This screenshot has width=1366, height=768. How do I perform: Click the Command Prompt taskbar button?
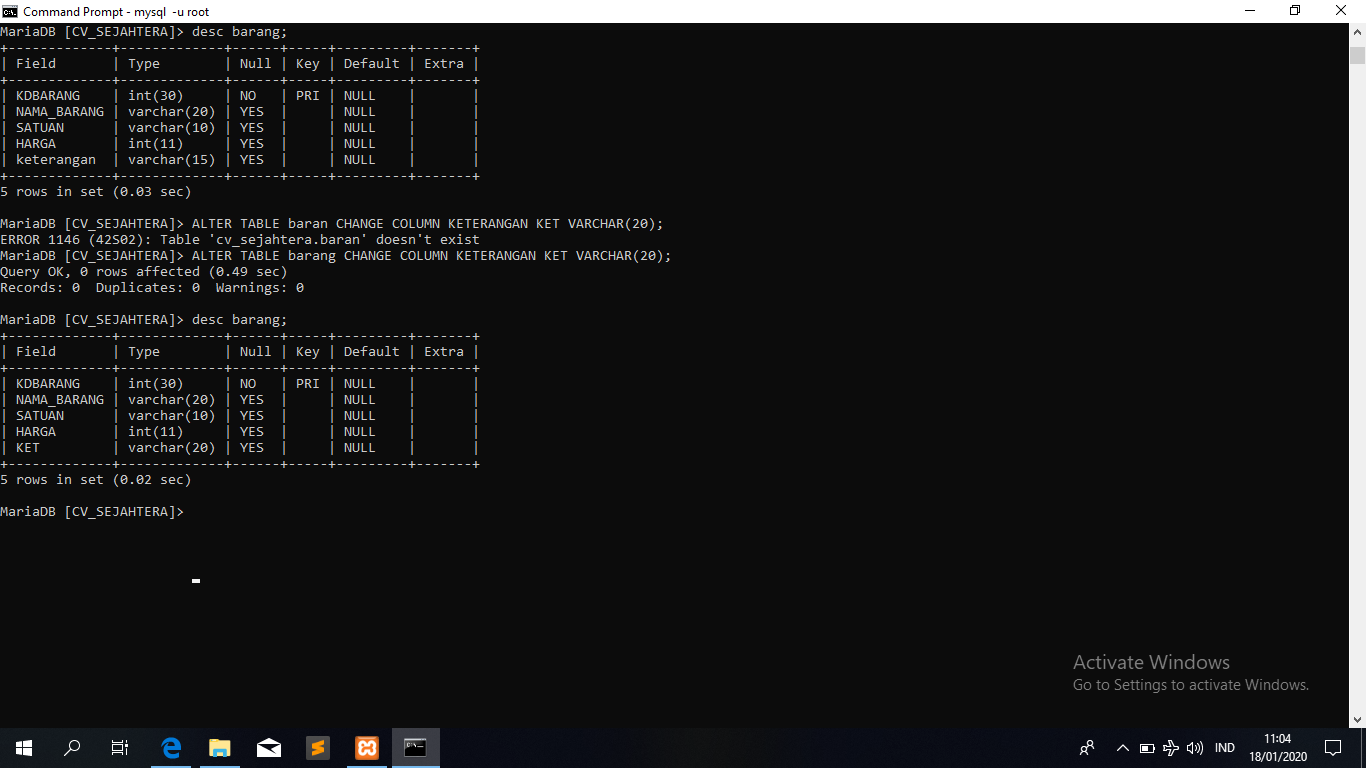416,747
